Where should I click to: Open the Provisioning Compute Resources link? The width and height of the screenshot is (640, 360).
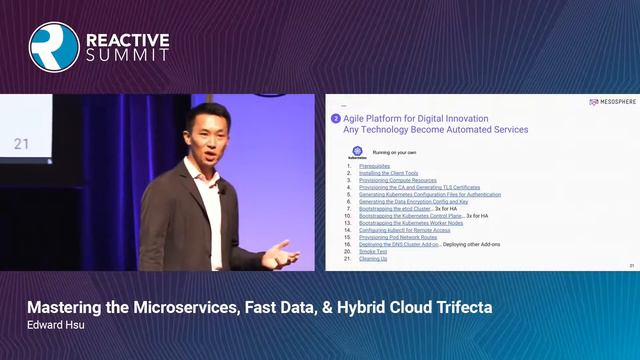[398, 180]
